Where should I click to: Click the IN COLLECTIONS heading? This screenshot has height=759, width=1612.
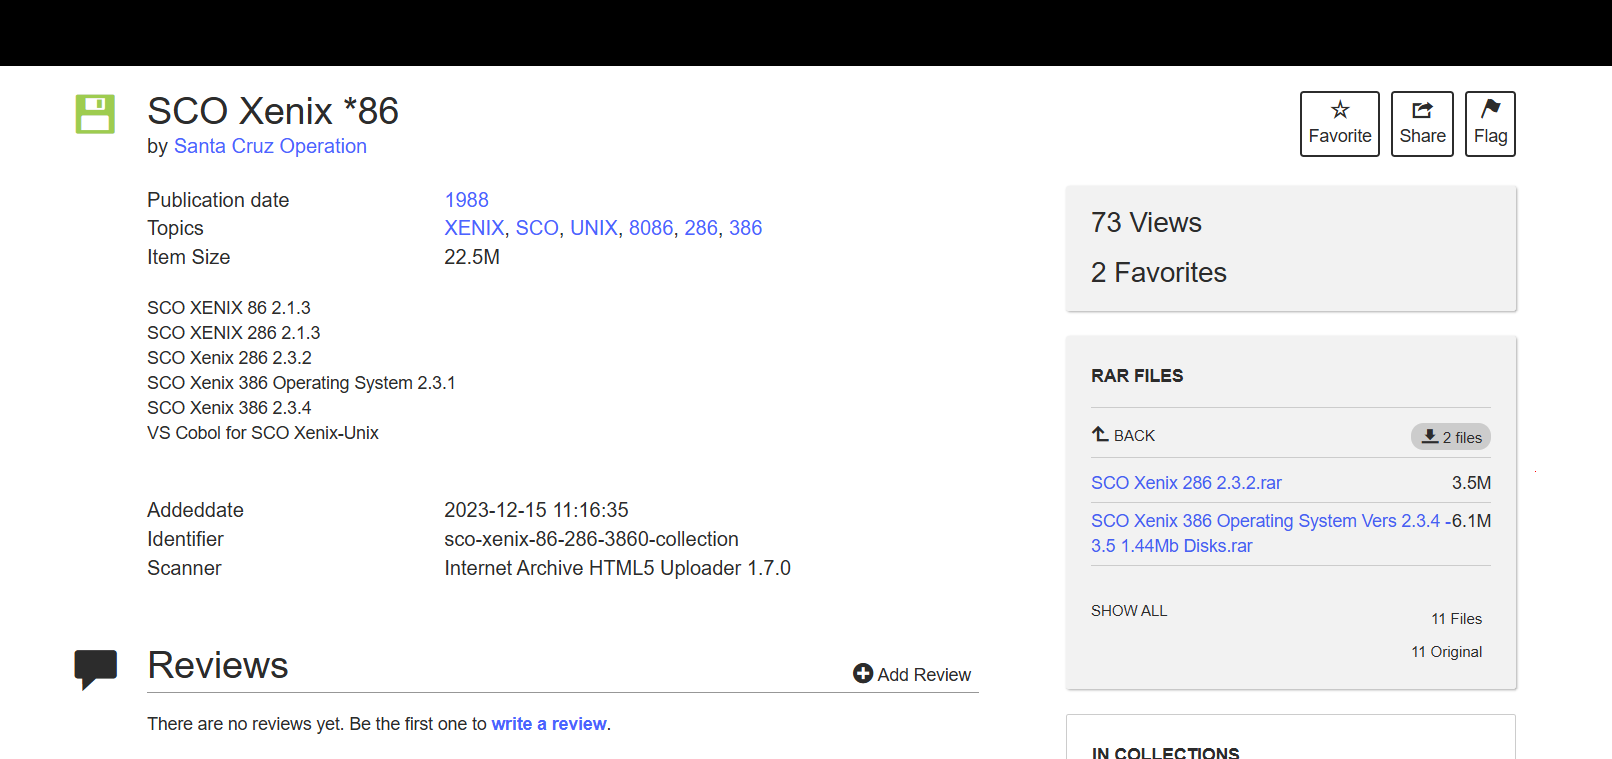point(1165,752)
